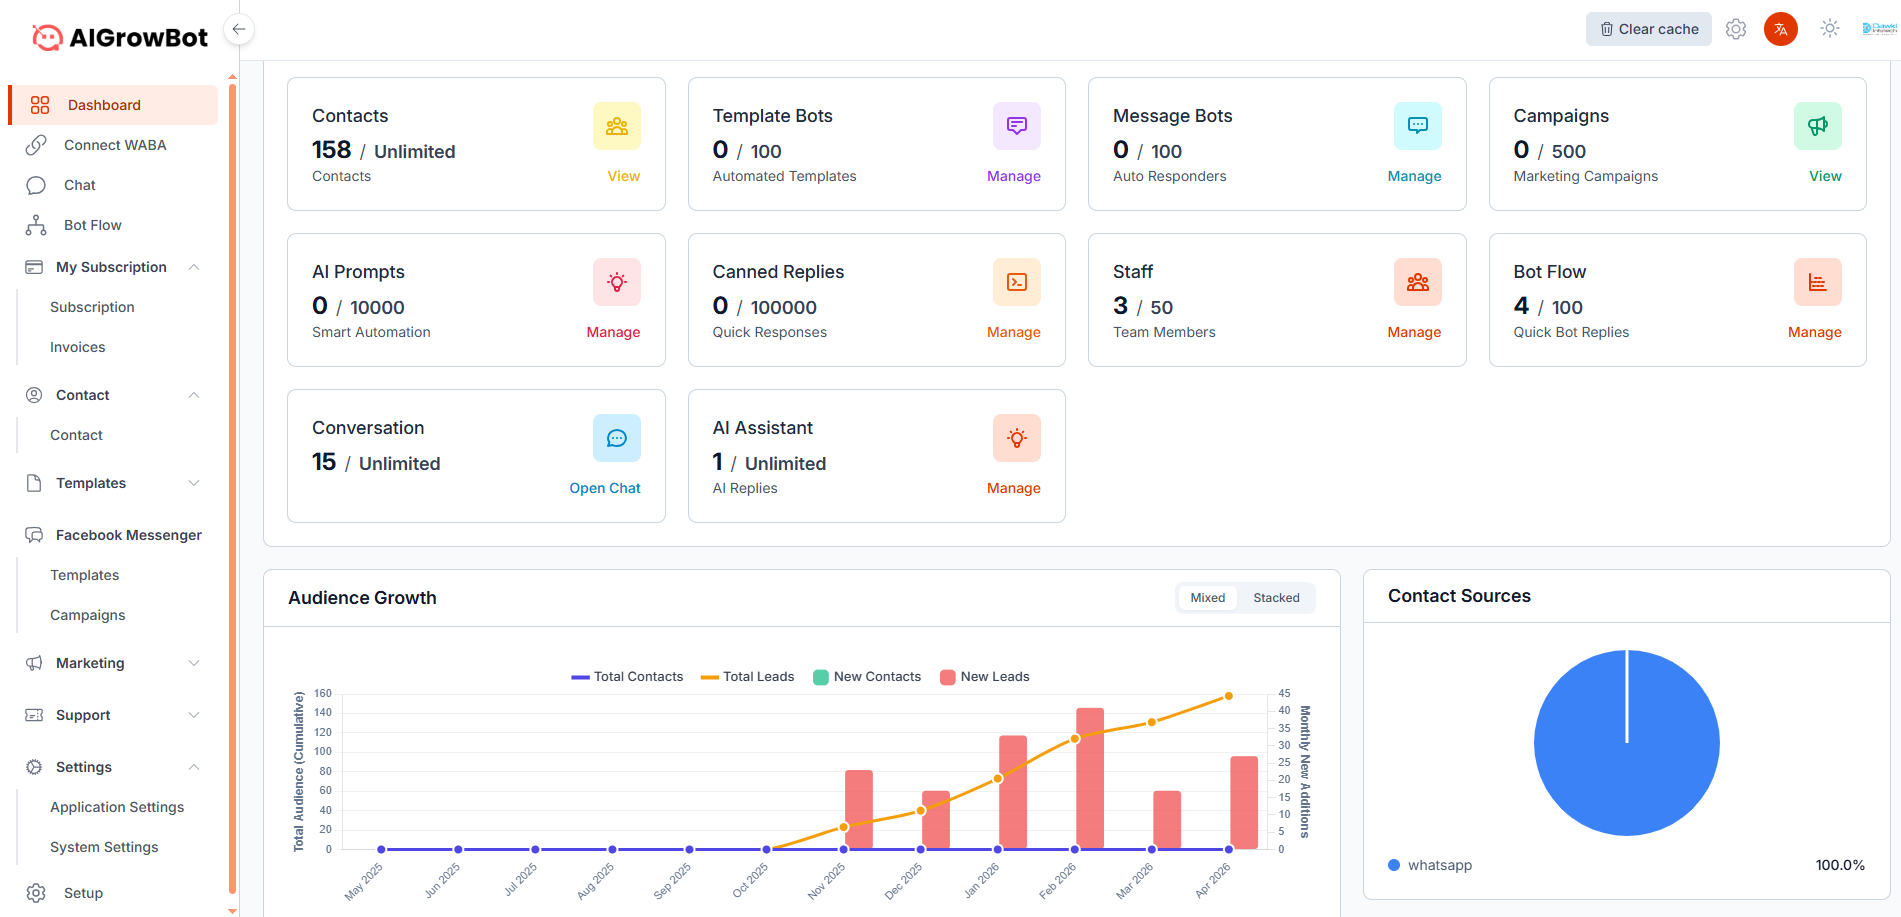This screenshot has width=1901, height=917.
Task: Switch Audience Growth chart to Stacked
Action: (1276, 597)
